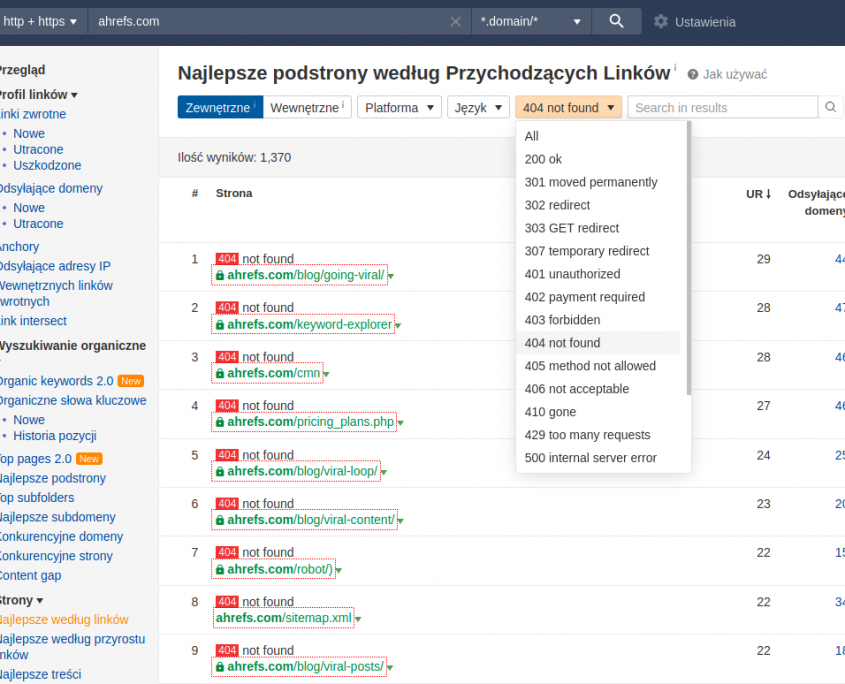Switch to Wewnętrzne links tab
Image resolution: width=845 pixels, height=684 pixels.
(307, 107)
